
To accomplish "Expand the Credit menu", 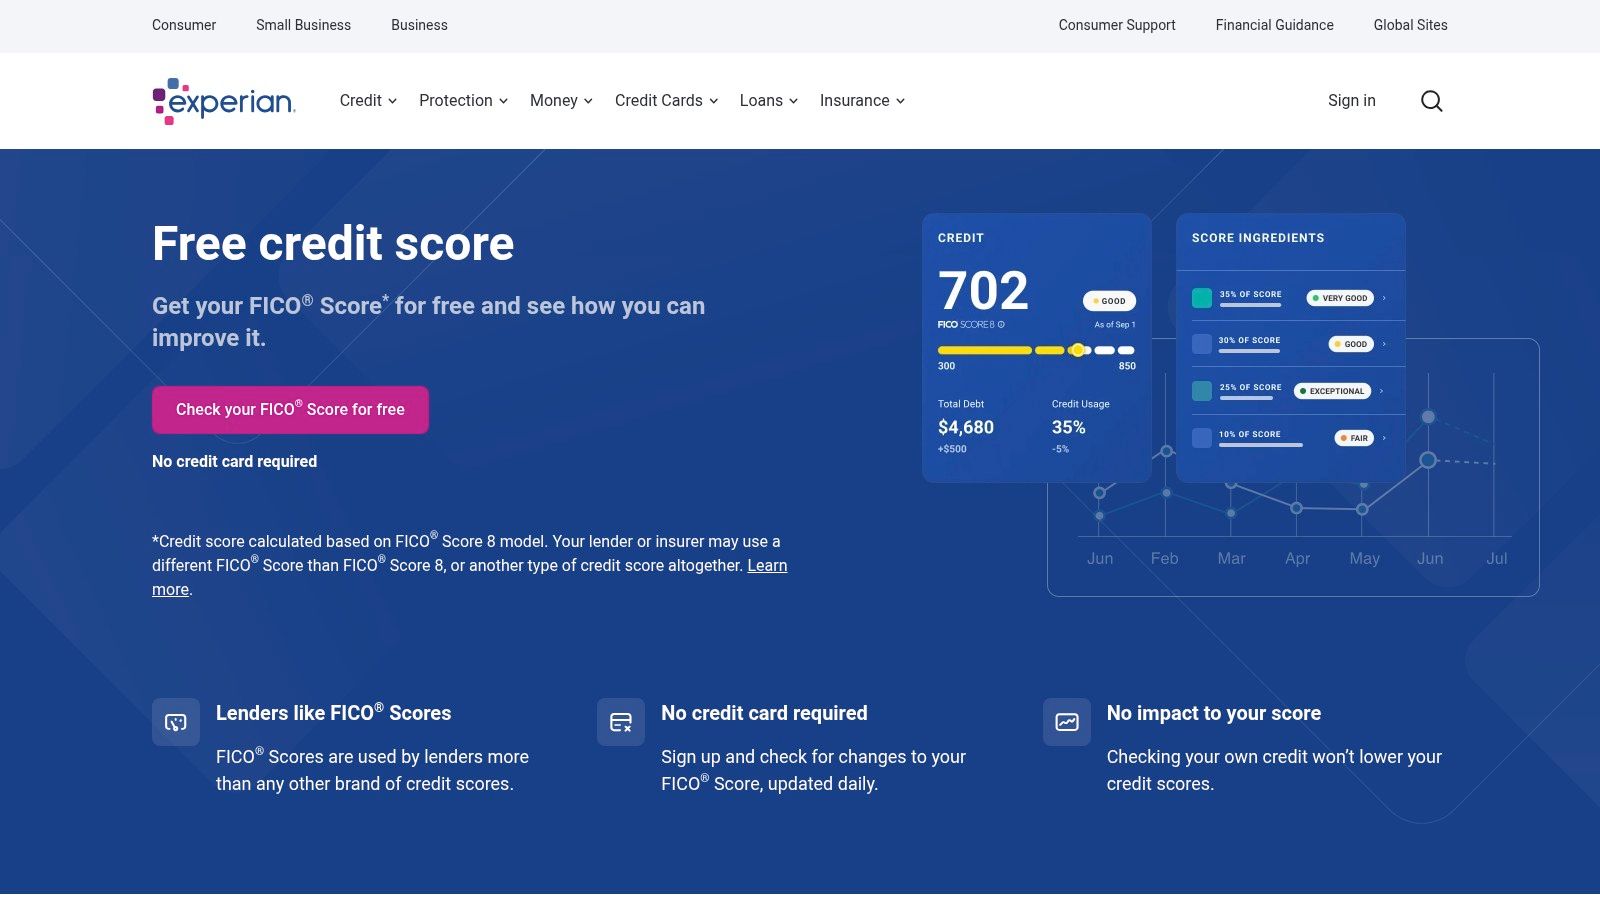I will coord(368,101).
